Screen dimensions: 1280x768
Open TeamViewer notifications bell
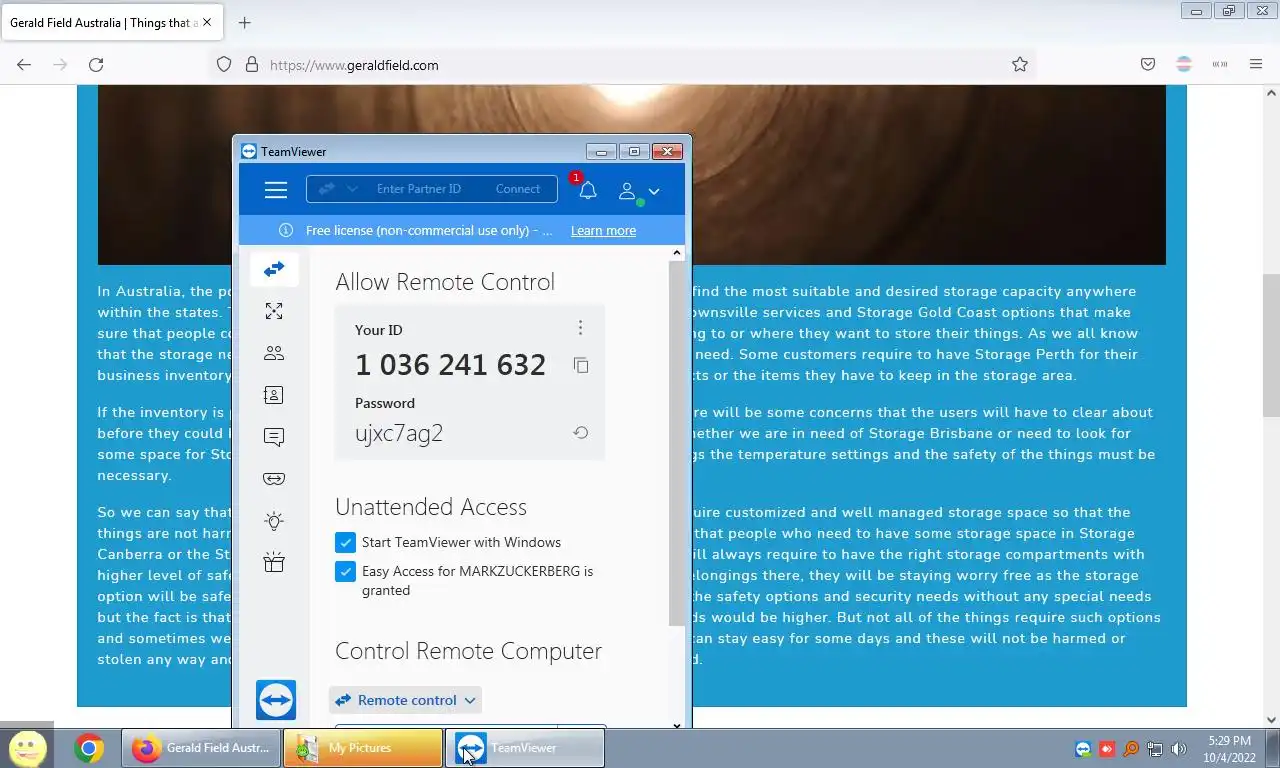click(x=587, y=190)
